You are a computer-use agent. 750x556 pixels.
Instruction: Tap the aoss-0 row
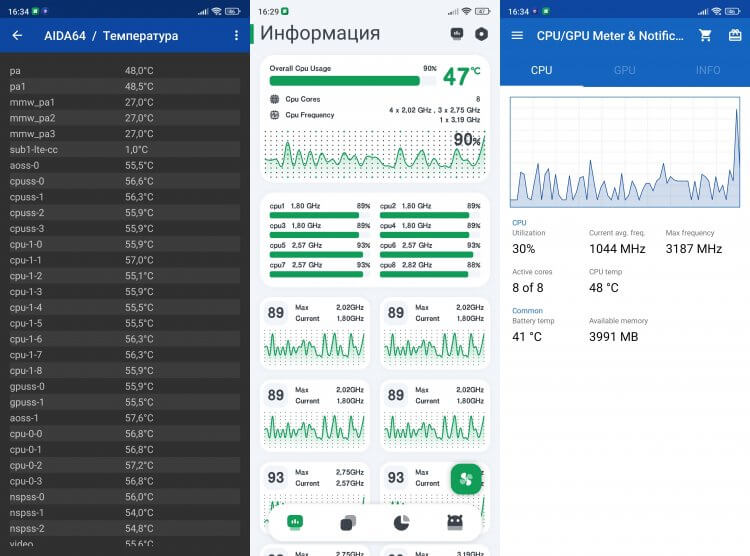point(124,166)
